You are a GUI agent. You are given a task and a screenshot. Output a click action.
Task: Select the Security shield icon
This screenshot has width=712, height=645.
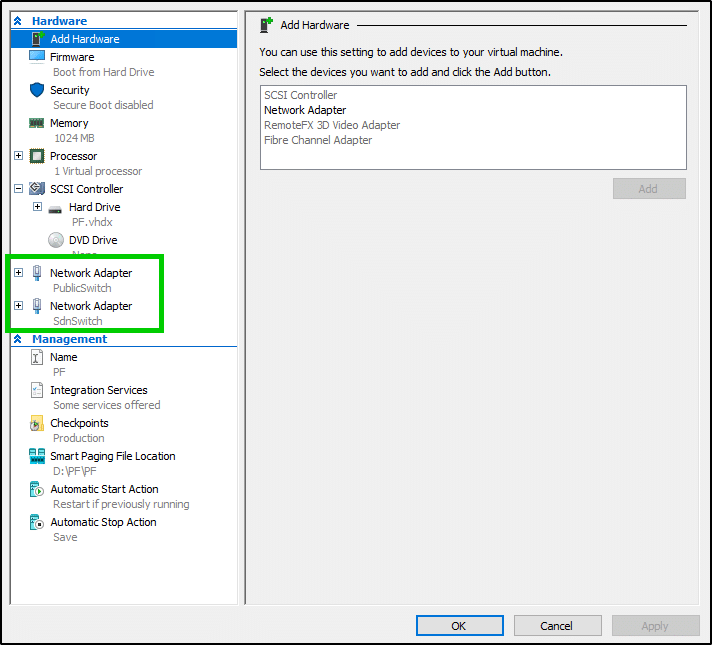coord(36,91)
